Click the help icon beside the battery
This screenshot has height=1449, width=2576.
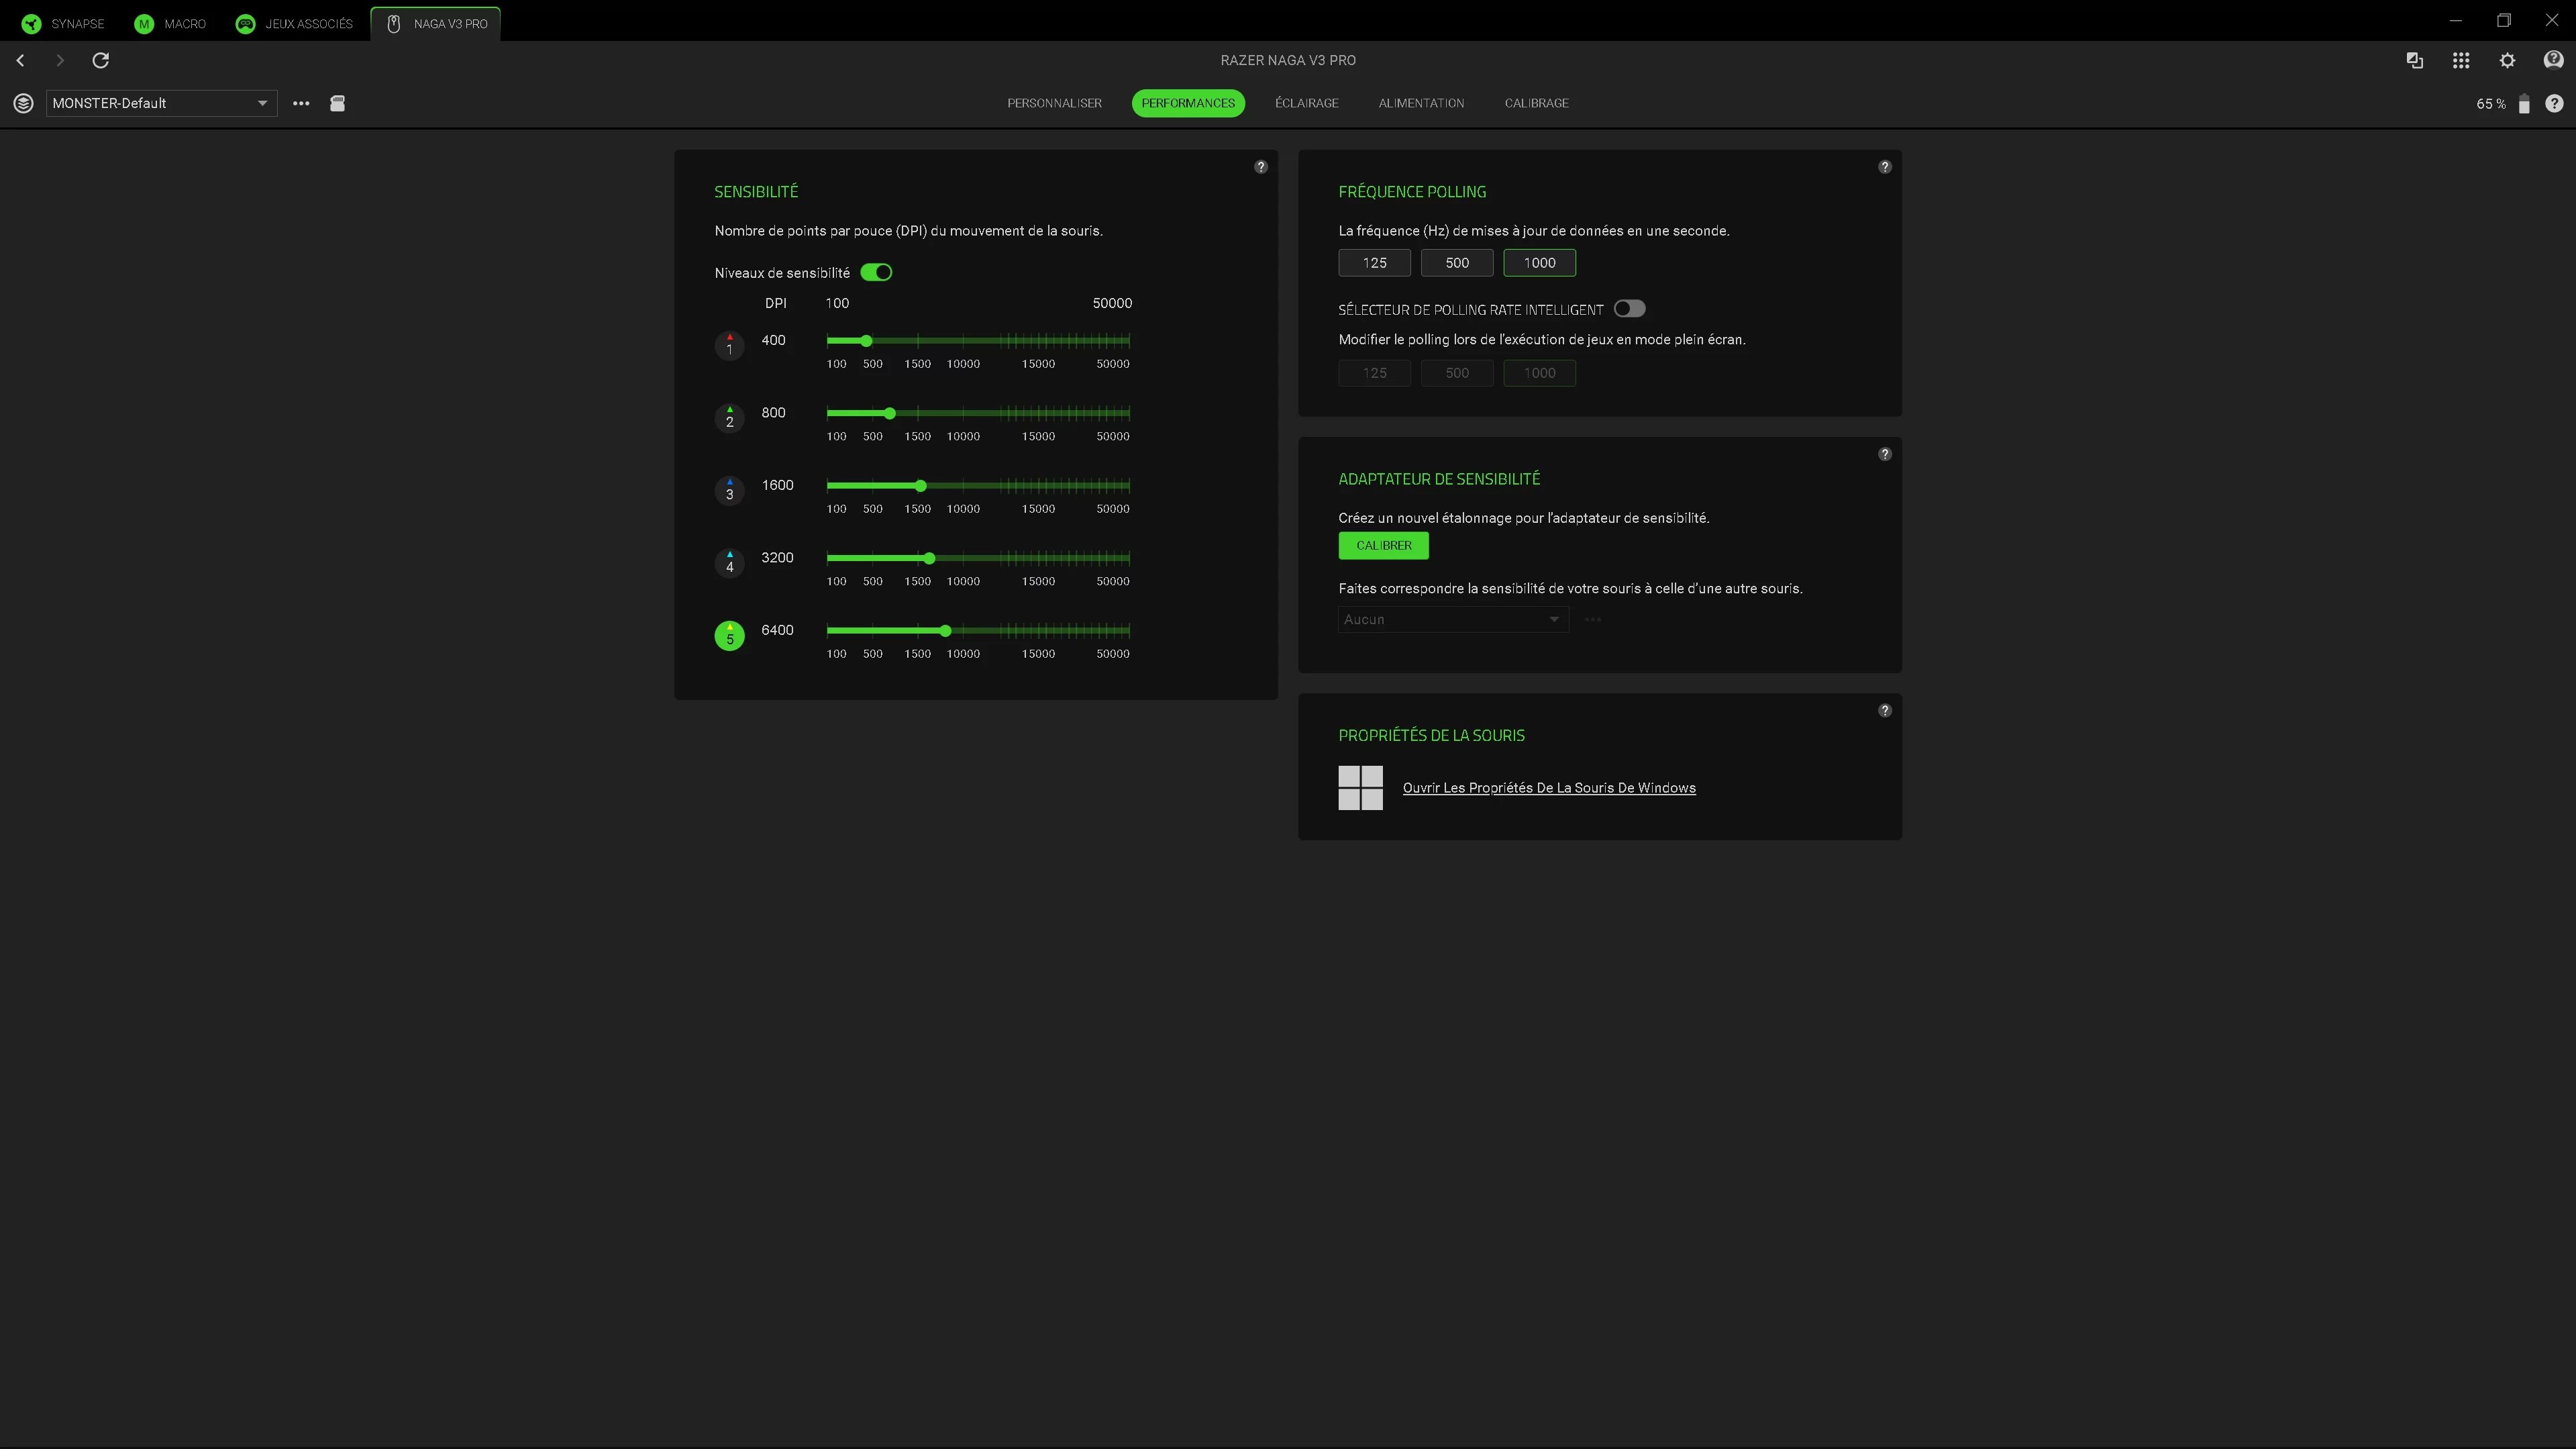click(x=2554, y=104)
